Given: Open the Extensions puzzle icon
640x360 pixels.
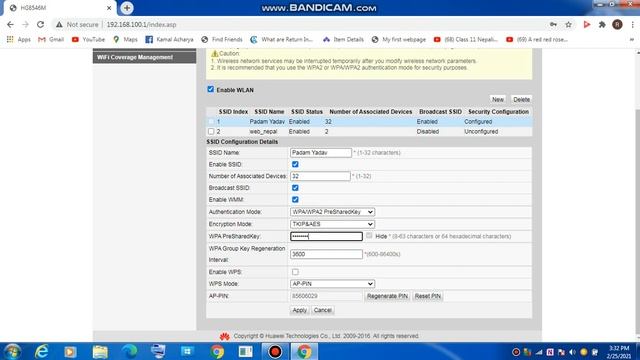Looking at the screenshot, I should click(602, 24).
